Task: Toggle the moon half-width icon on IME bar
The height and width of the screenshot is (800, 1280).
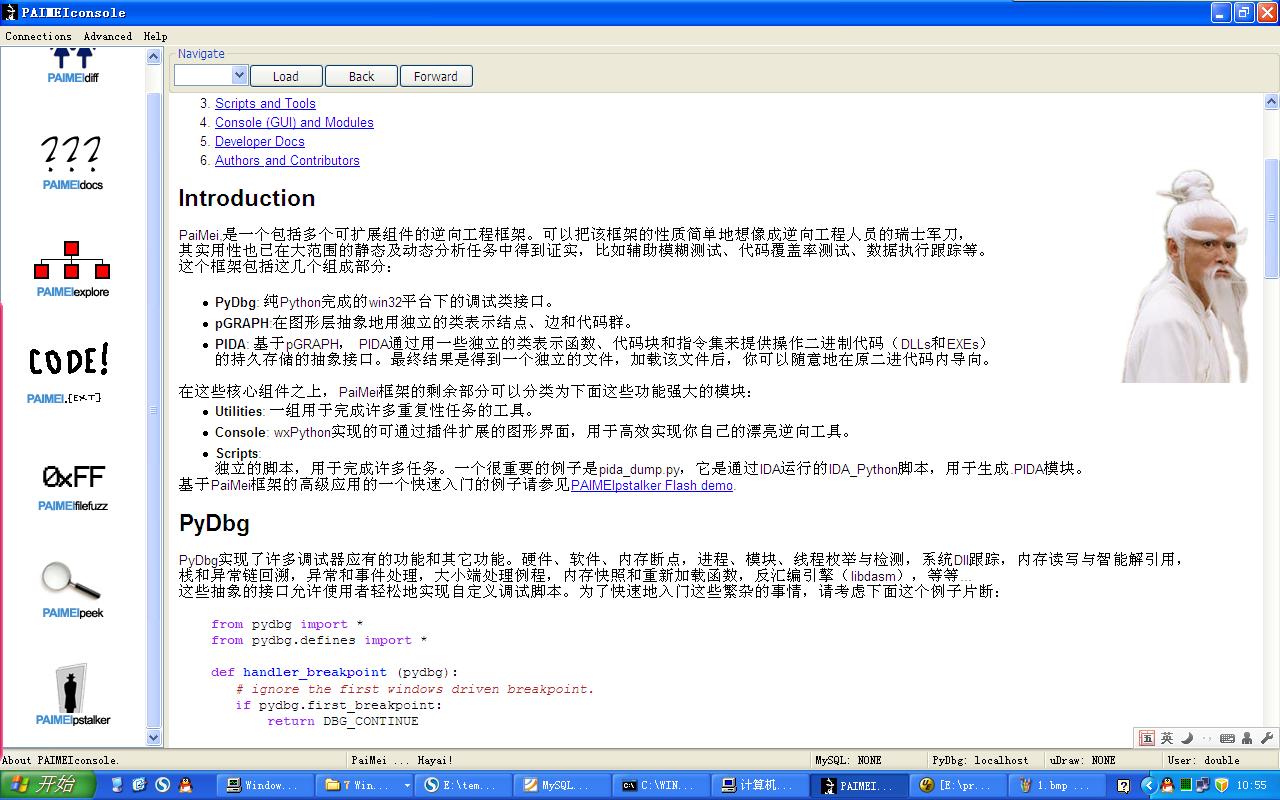Action: [x=1187, y=739]
